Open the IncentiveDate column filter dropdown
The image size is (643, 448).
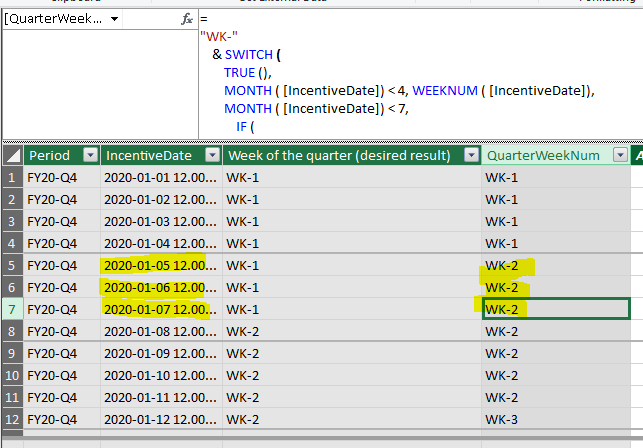(212, 155)
